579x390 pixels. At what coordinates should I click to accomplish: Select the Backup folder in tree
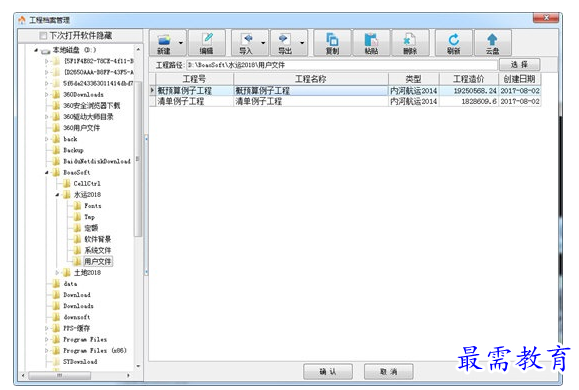[x=73, y=150]
